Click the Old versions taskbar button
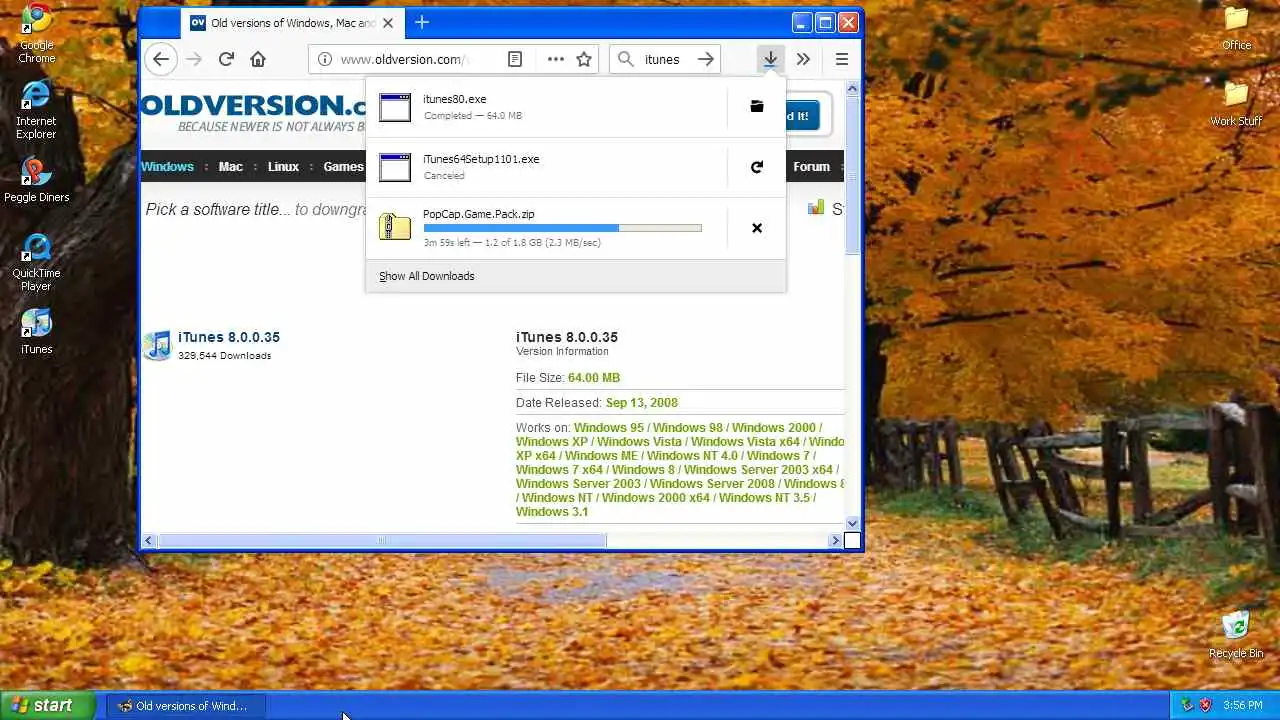The image size is (1280, 720). pos(184,706)
